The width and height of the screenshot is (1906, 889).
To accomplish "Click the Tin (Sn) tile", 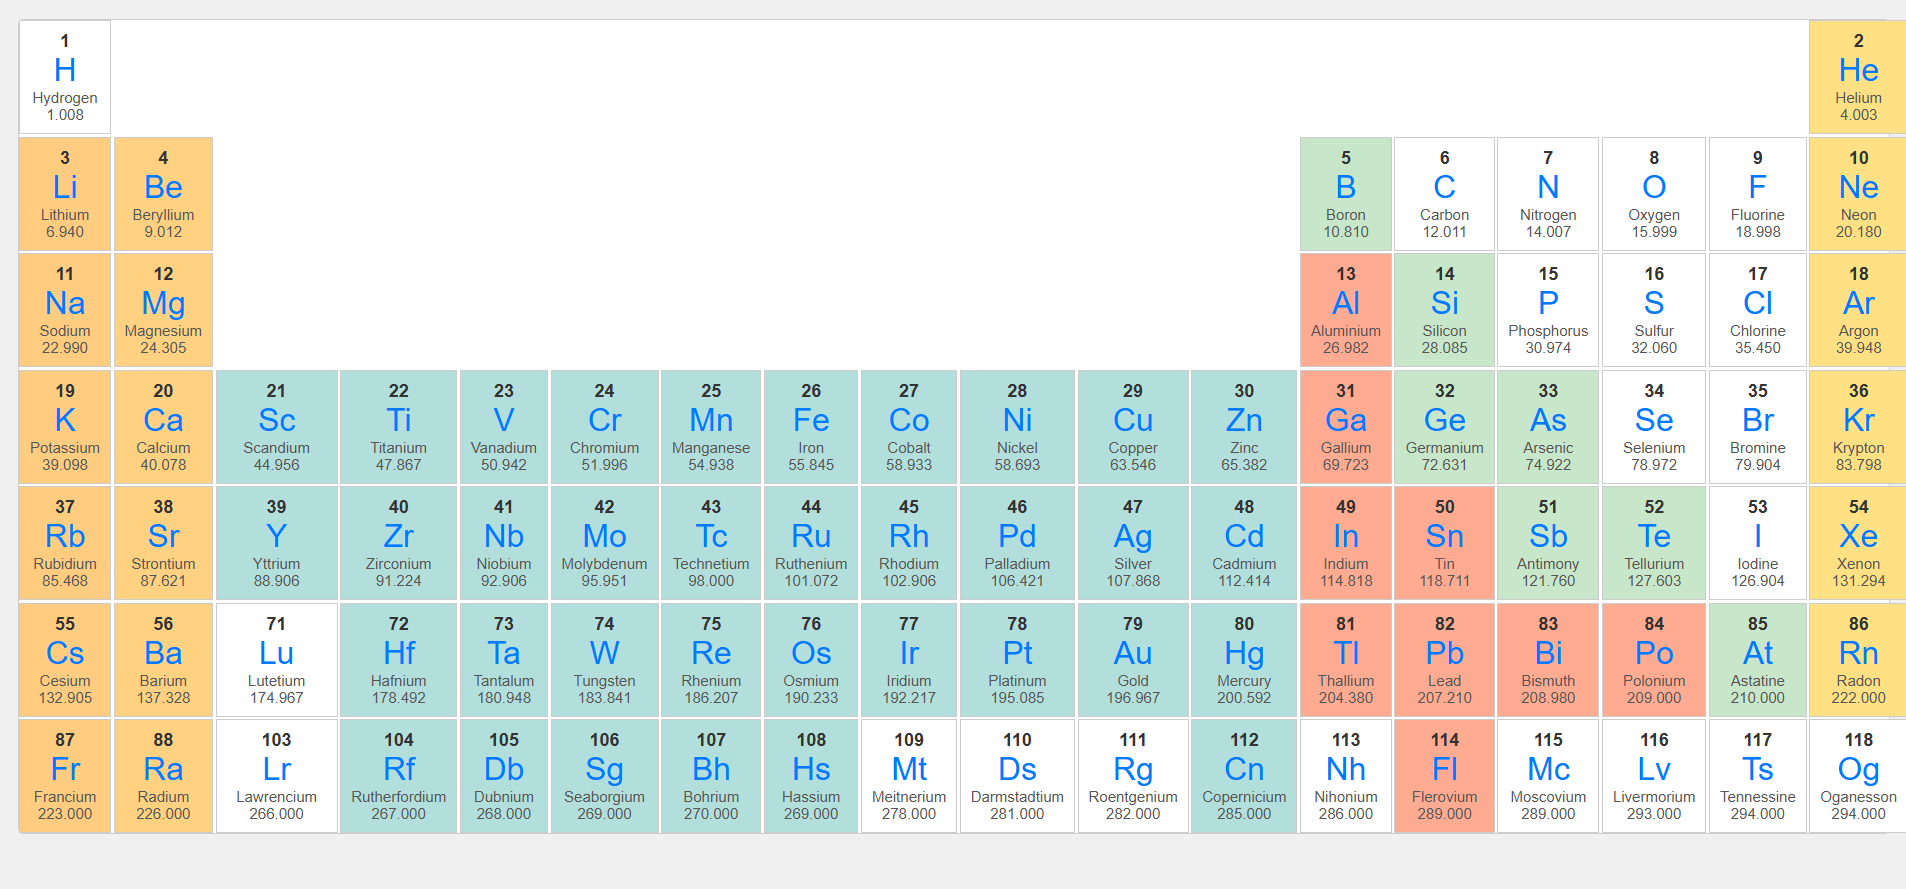I will coord(1444,543).
